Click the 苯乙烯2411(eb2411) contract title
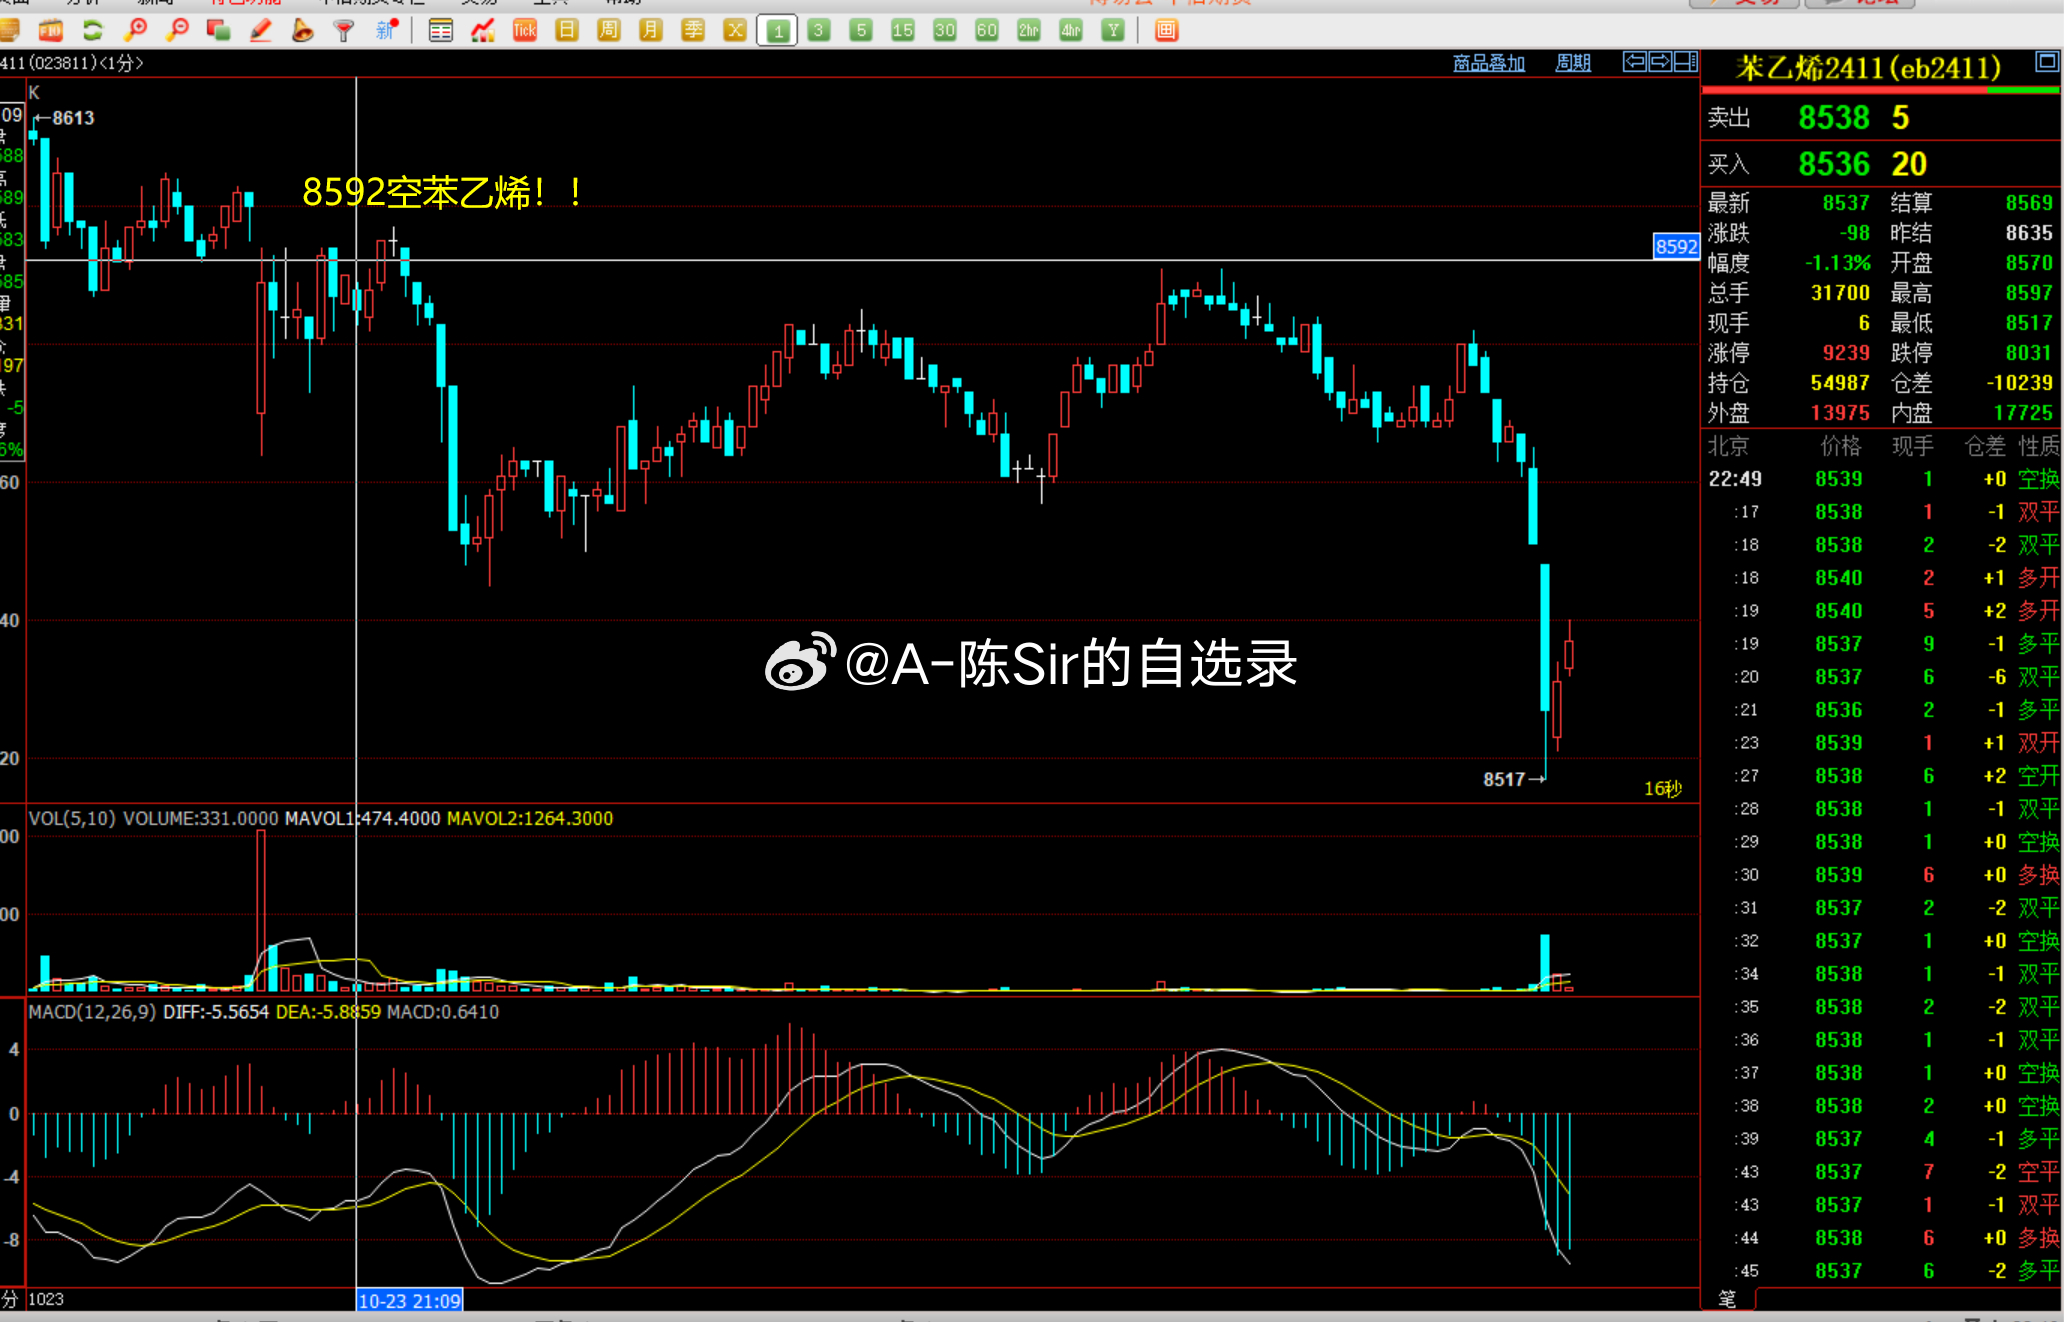 coord(1868,68)
